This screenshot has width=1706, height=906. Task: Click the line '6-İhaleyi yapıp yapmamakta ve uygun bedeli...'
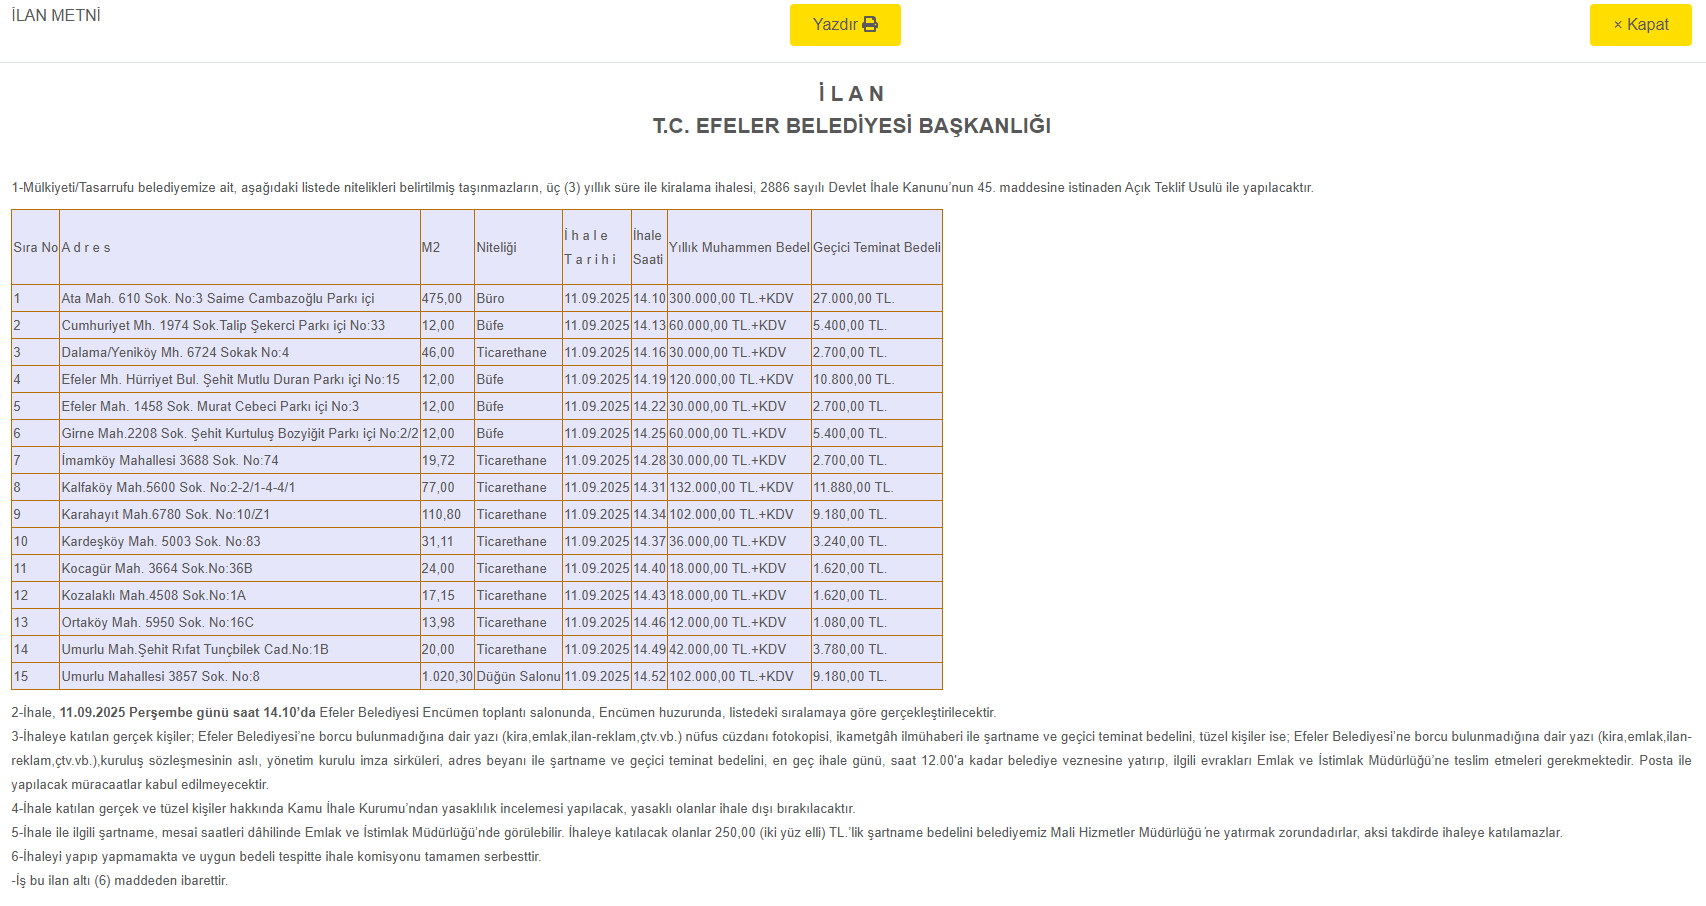click(276, 857)
